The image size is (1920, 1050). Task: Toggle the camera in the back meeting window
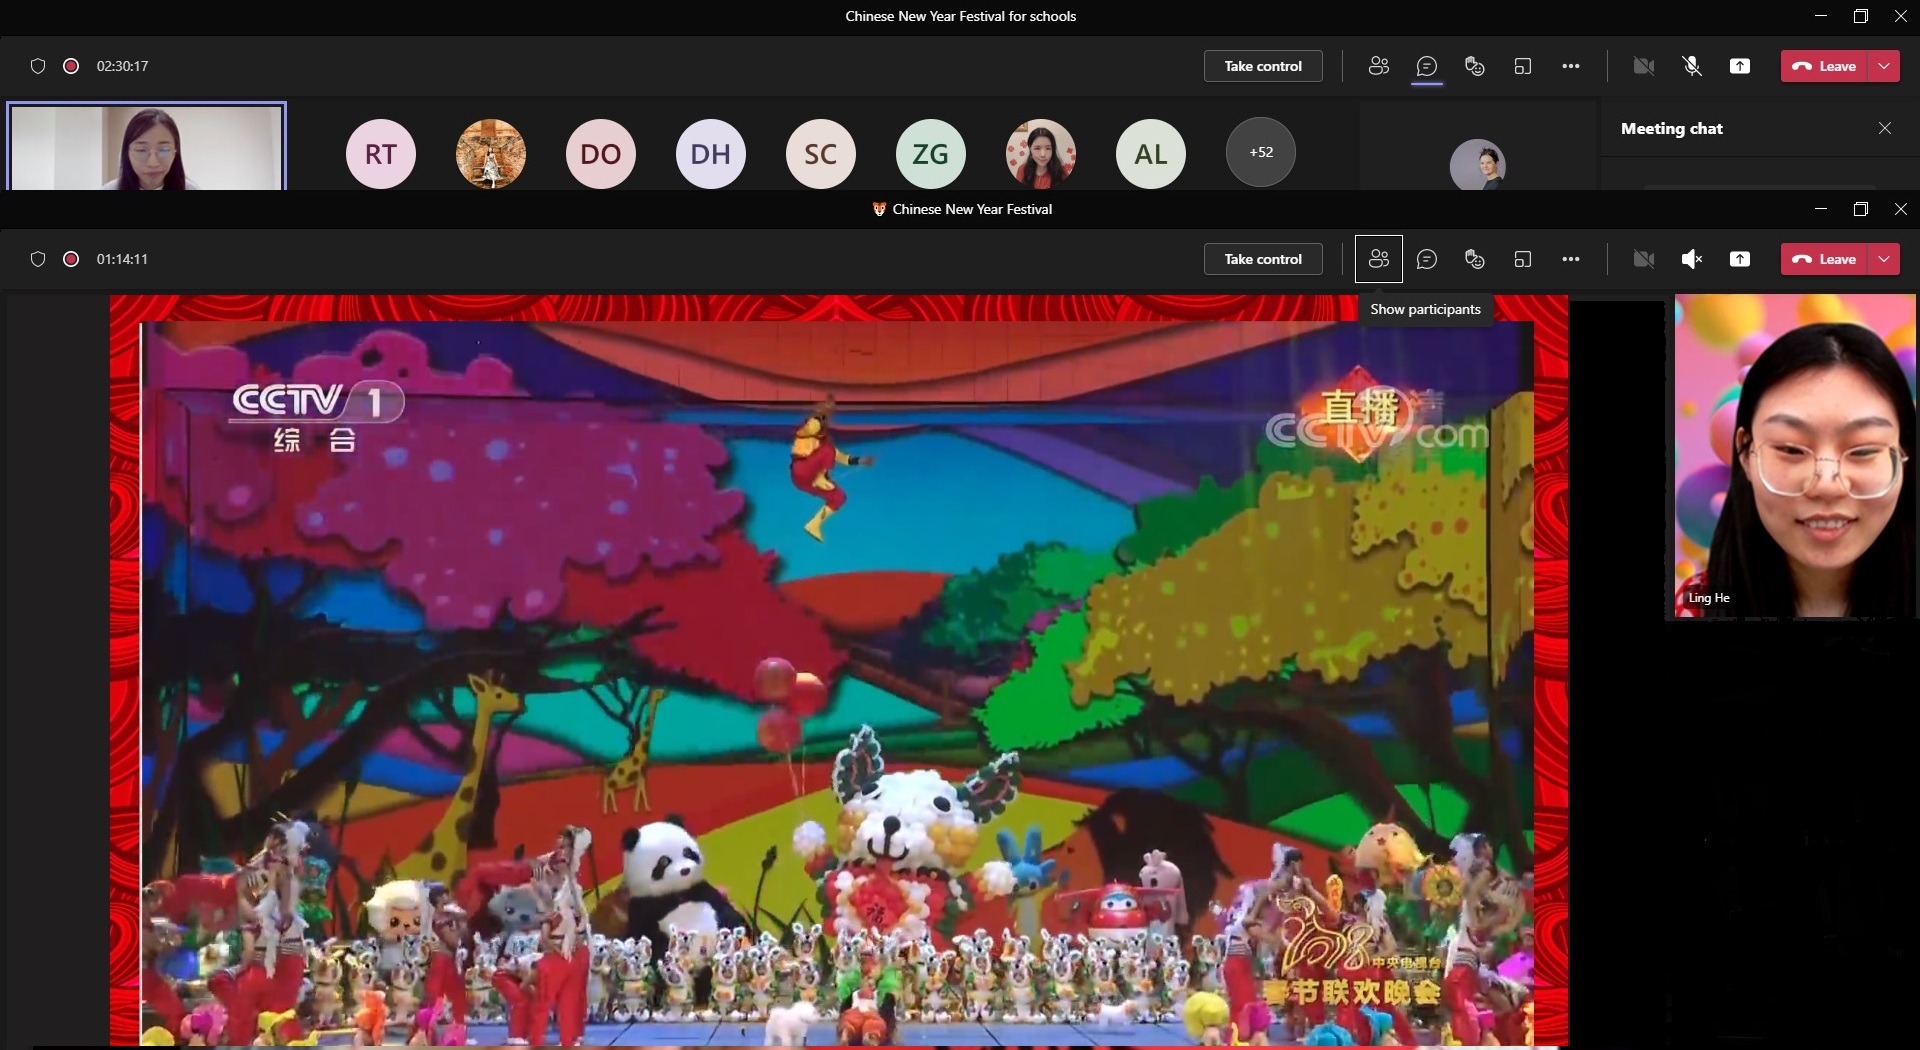tap(1643, 66)
